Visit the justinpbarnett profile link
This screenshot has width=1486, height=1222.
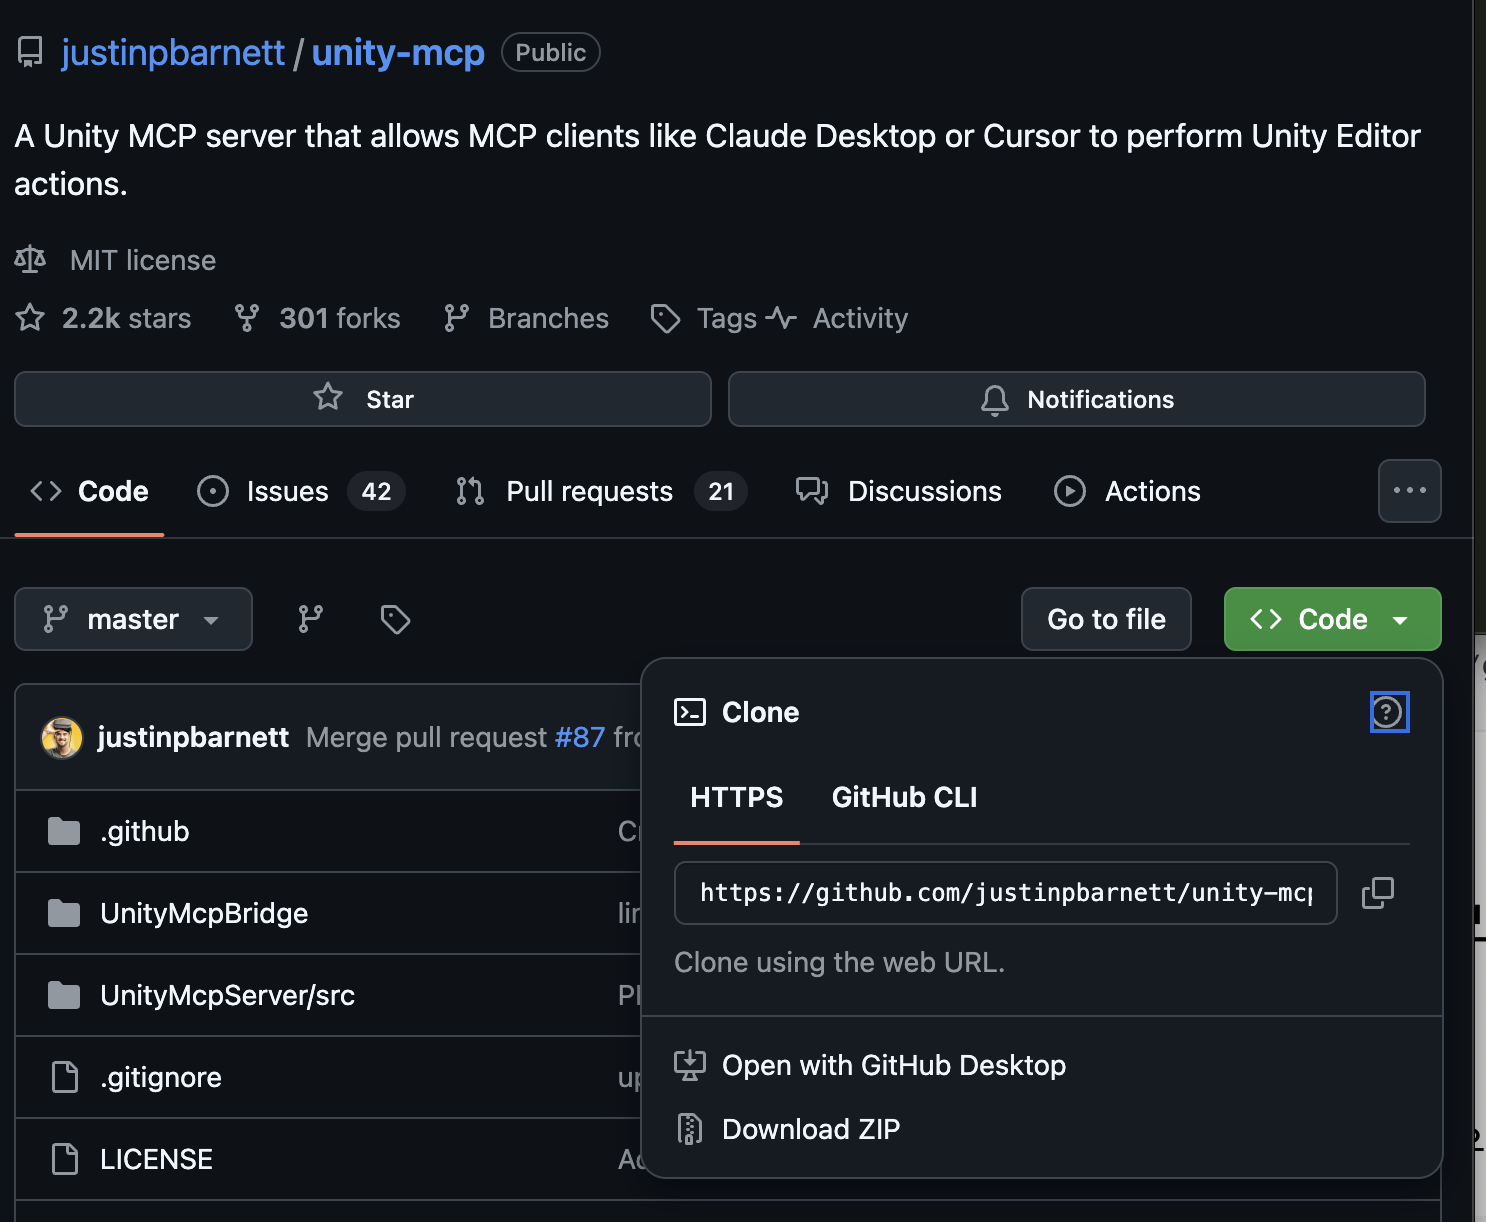[x=173, y=51]
